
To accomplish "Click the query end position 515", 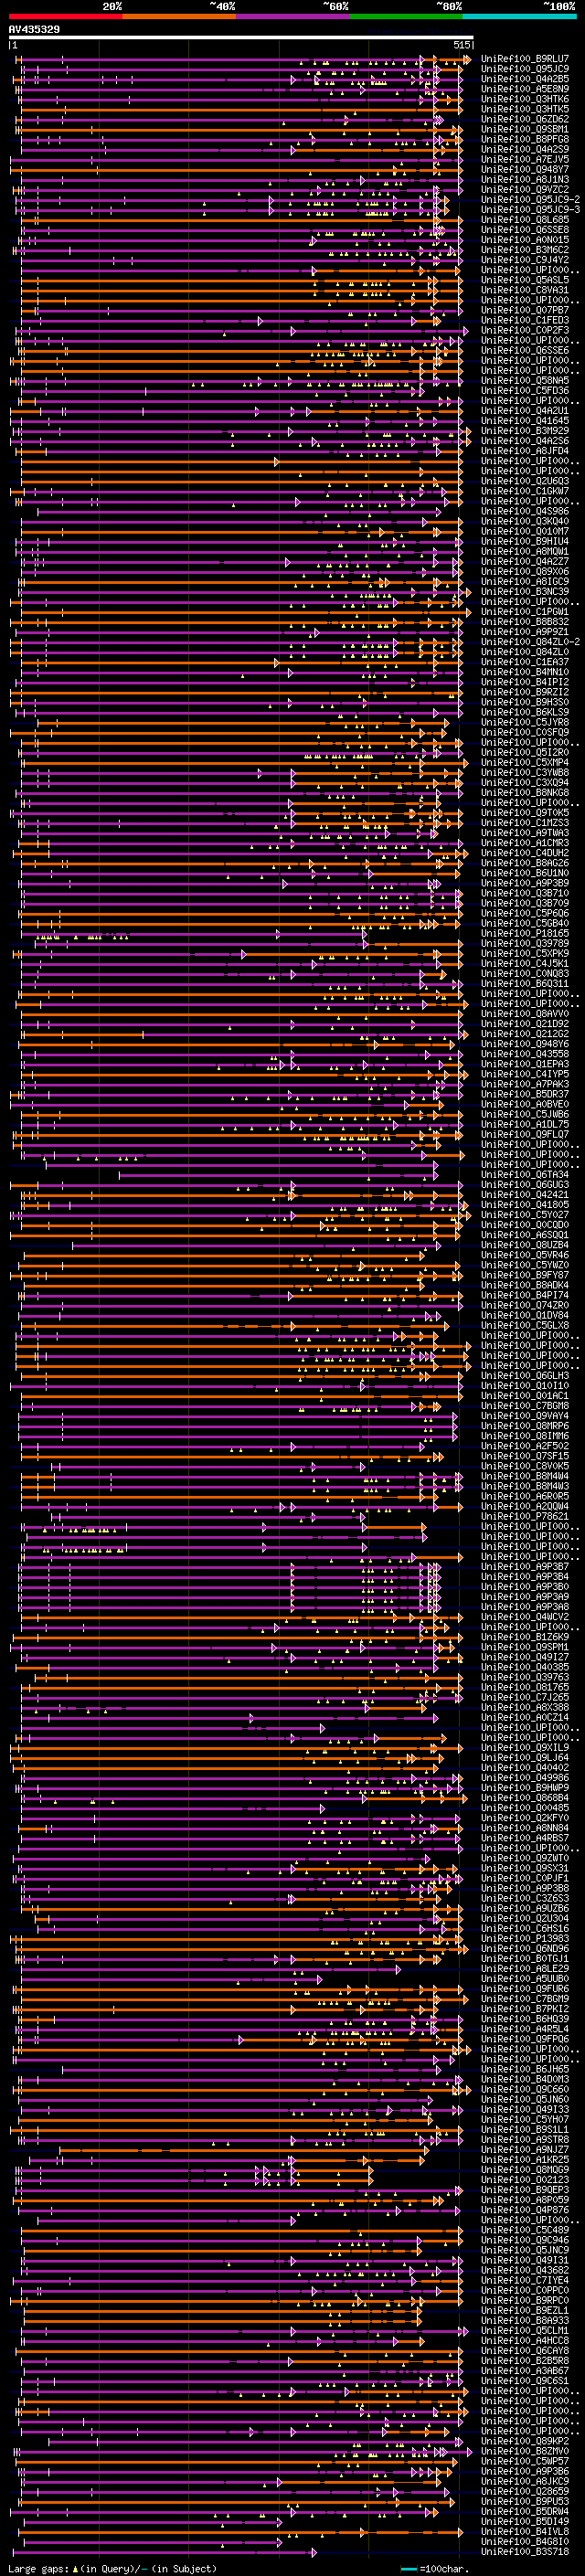I will 461,45.
